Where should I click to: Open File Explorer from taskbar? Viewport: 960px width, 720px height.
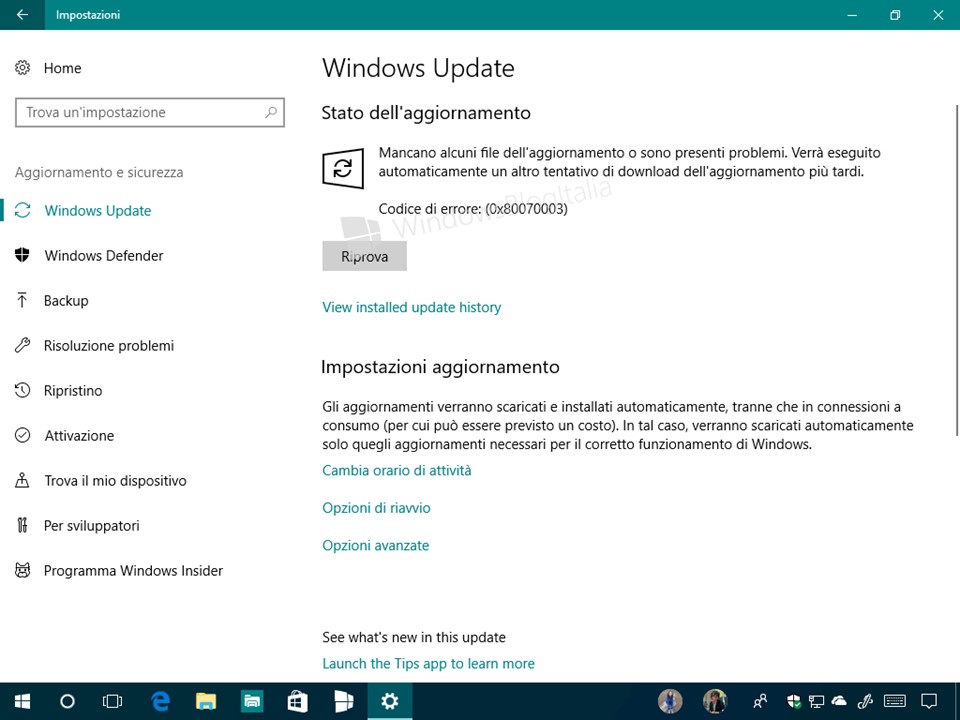click(x=206, y=701)
